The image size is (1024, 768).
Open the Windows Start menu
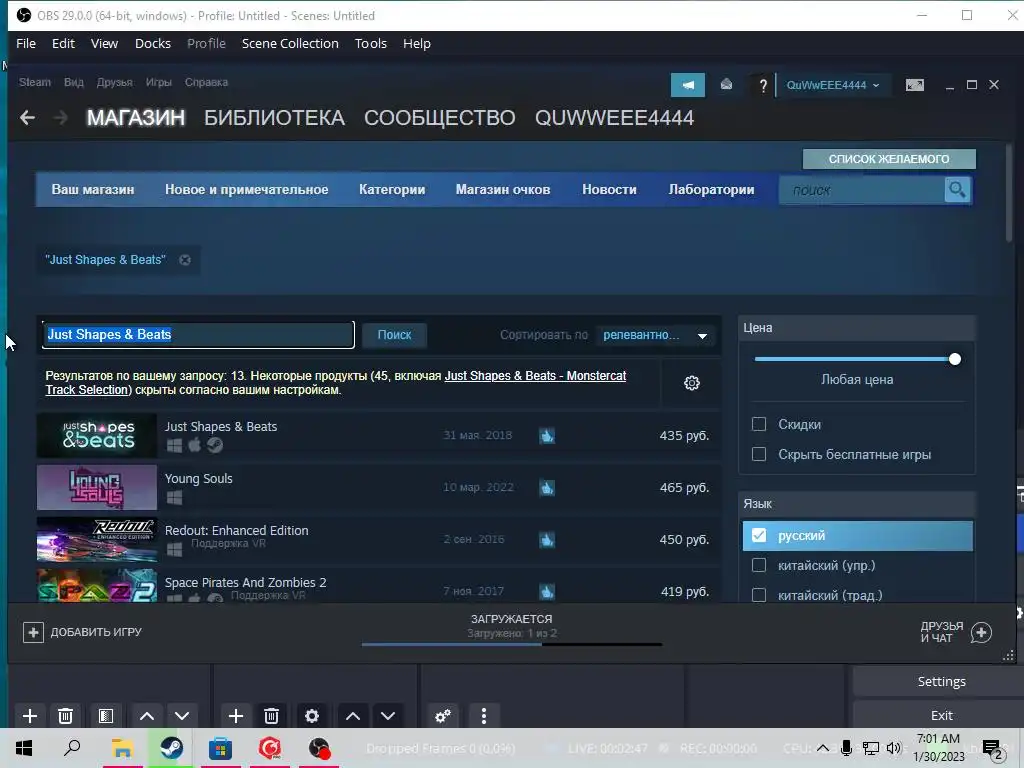pos(24,748)
